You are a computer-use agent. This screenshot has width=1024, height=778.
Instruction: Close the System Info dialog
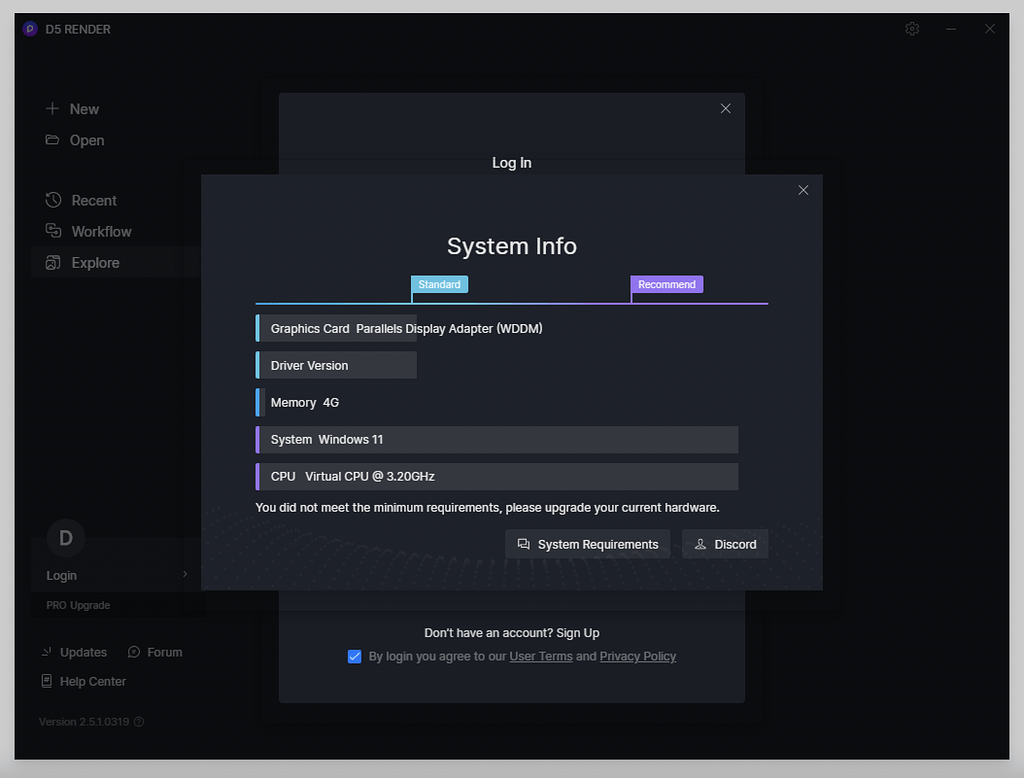[x=803, y=190]
